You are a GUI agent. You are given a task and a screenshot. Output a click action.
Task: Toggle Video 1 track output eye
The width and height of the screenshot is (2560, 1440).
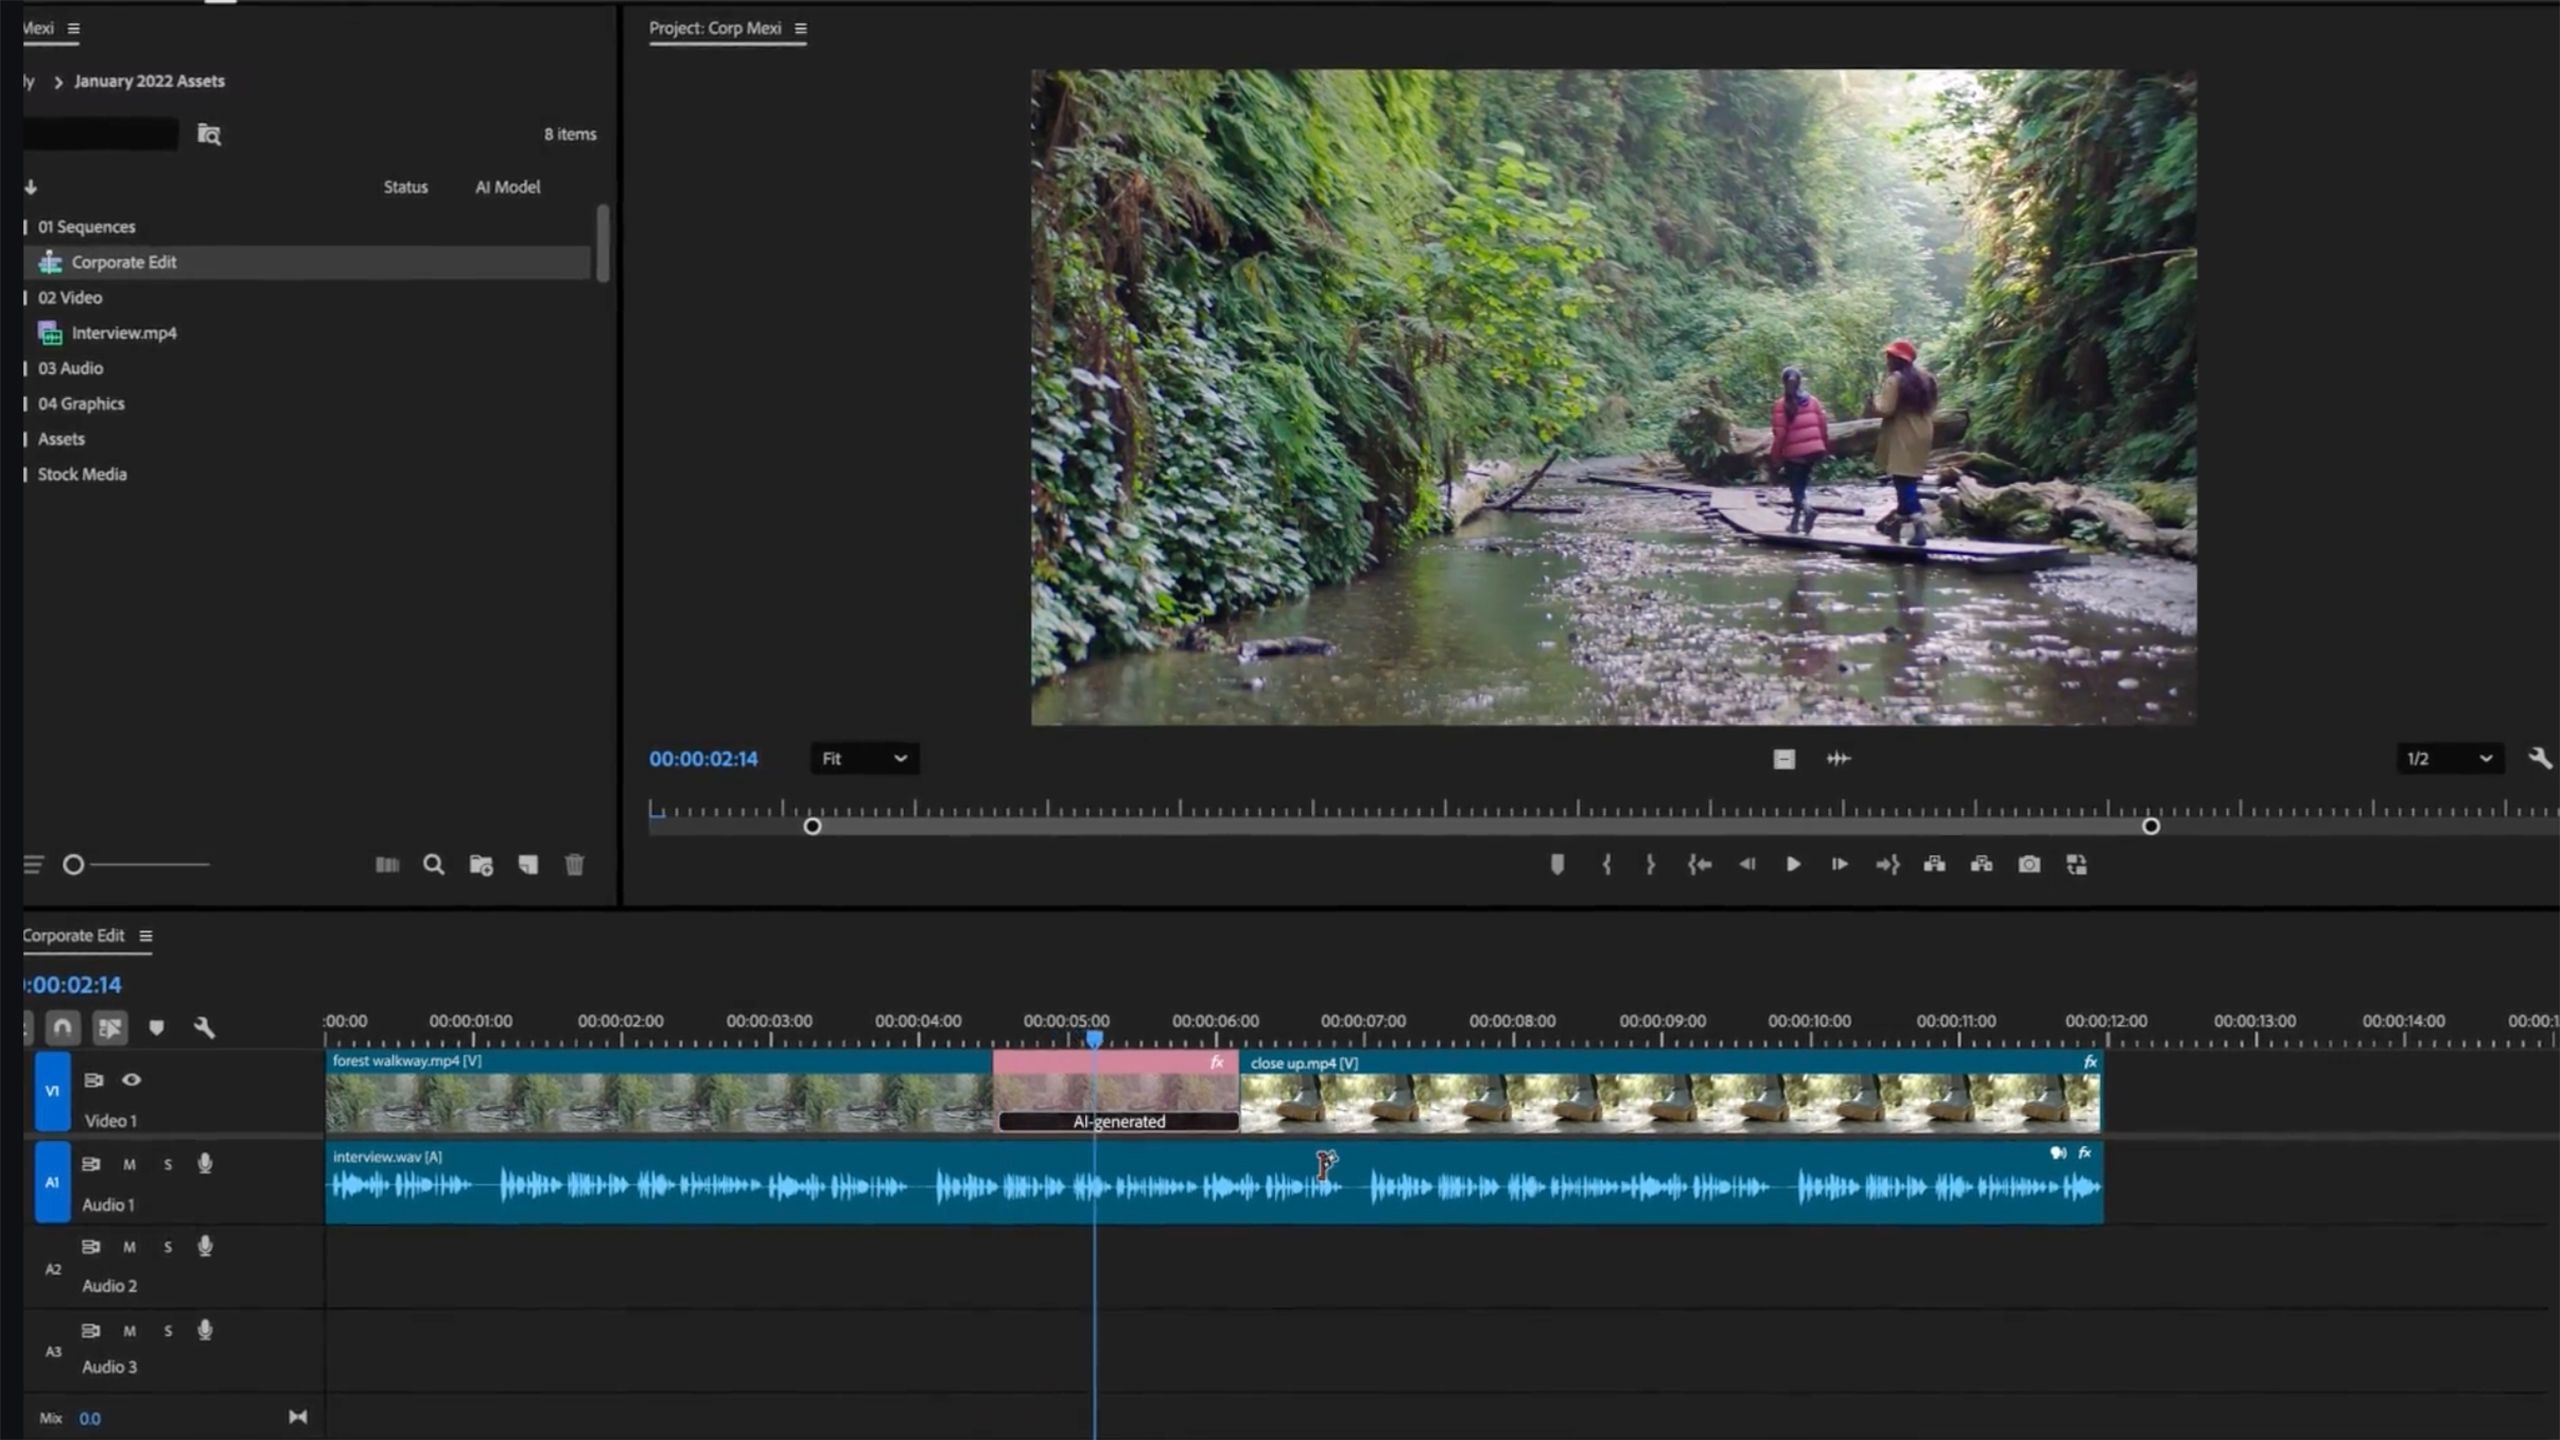coord(131,1080)
